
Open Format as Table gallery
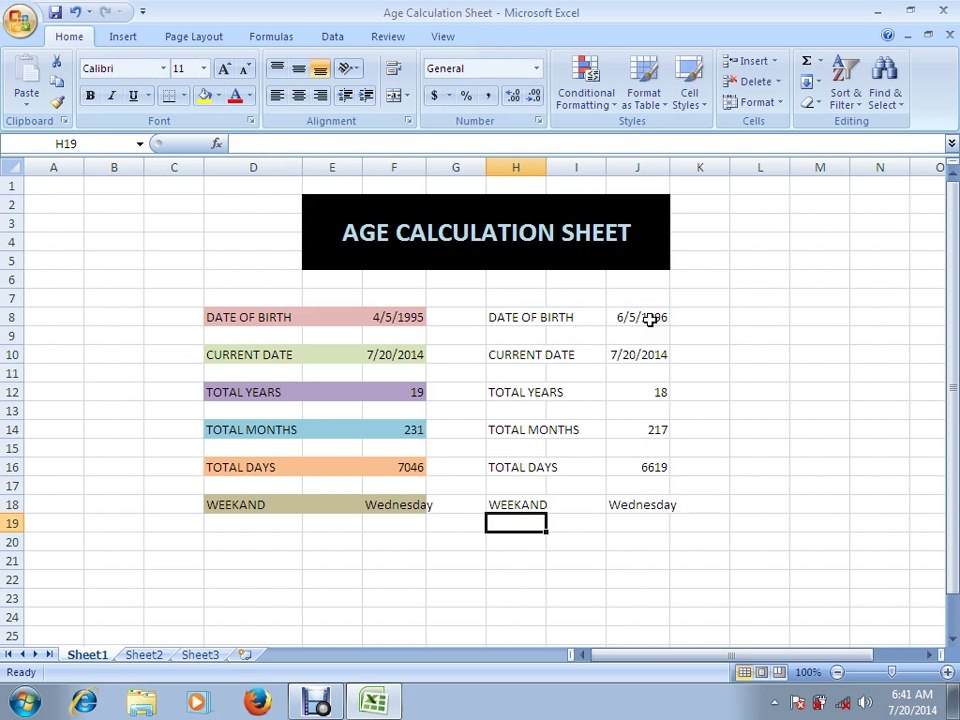click(x=644, y=82)
